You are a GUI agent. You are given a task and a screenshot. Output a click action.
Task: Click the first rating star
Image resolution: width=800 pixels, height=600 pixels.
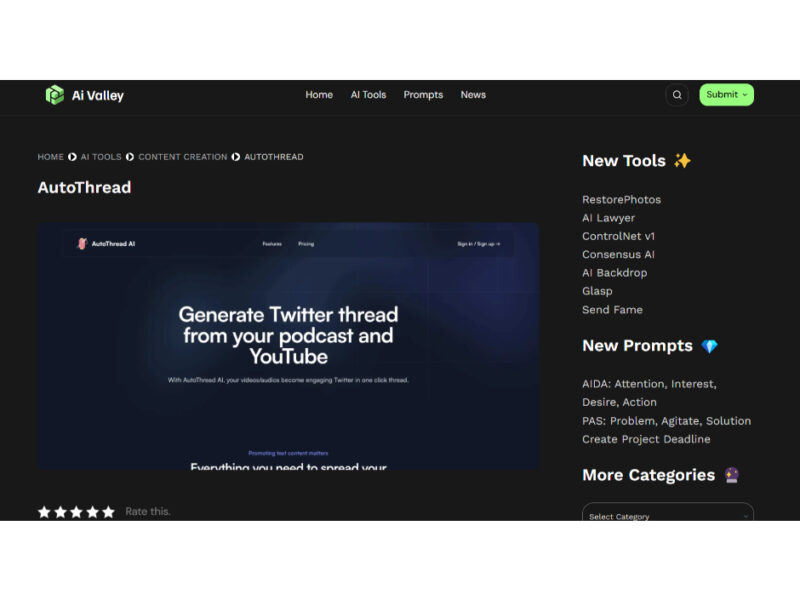coord(44,512)
